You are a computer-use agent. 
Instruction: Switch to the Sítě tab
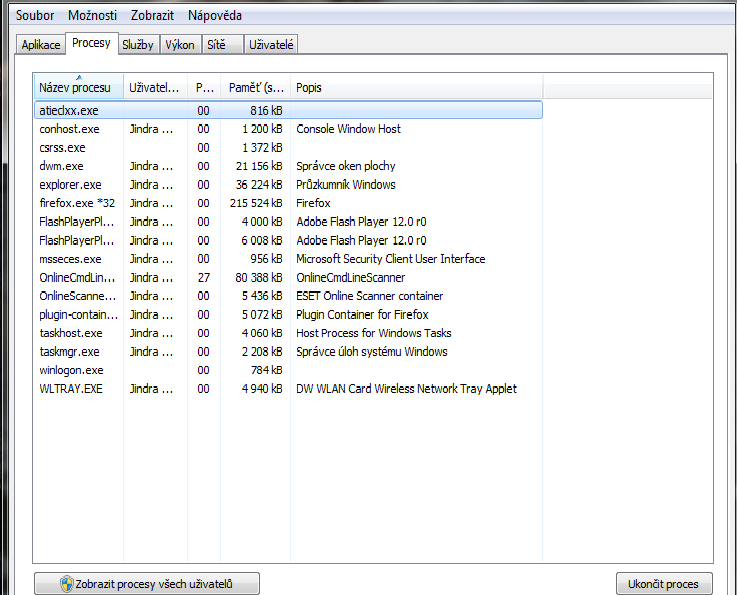click(217, 45)
